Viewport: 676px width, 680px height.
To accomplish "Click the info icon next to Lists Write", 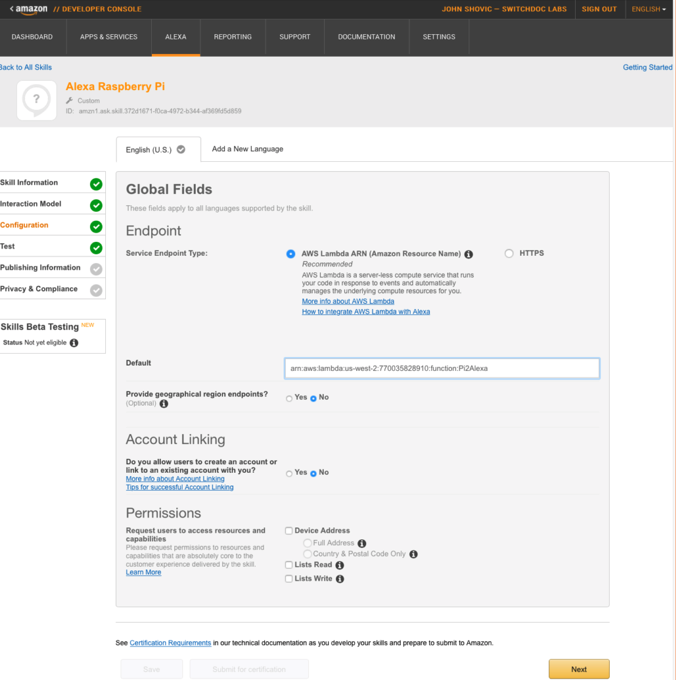I will [340, 579].
